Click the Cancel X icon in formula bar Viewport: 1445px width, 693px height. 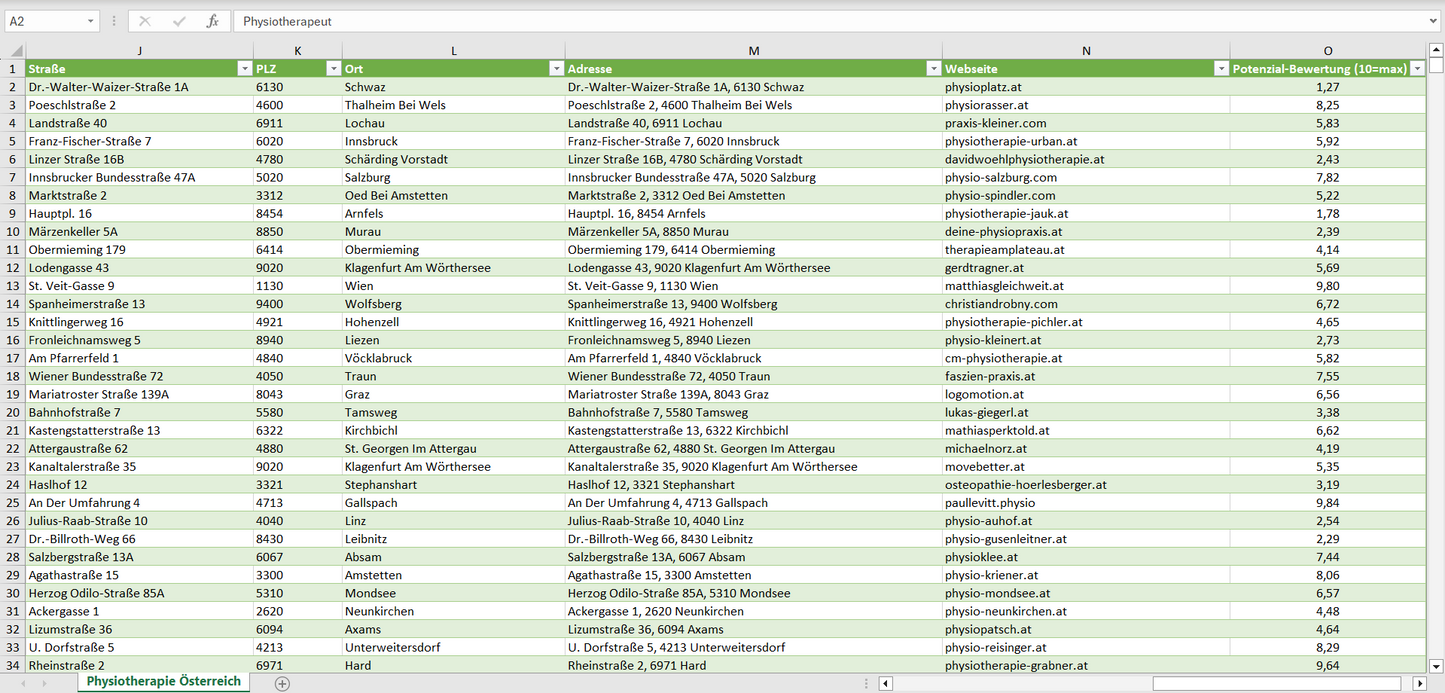click(145, 21)
